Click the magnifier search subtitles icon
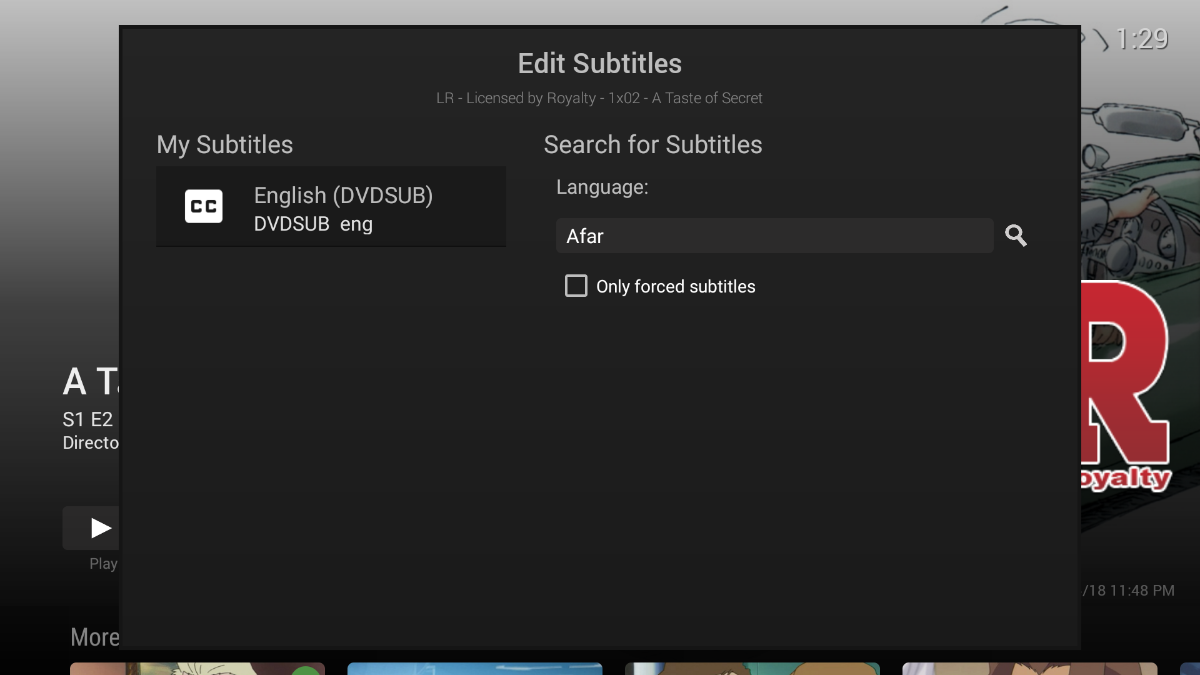The height and width of the screenshot is (675, 1200). click(x=1016, y=236)
